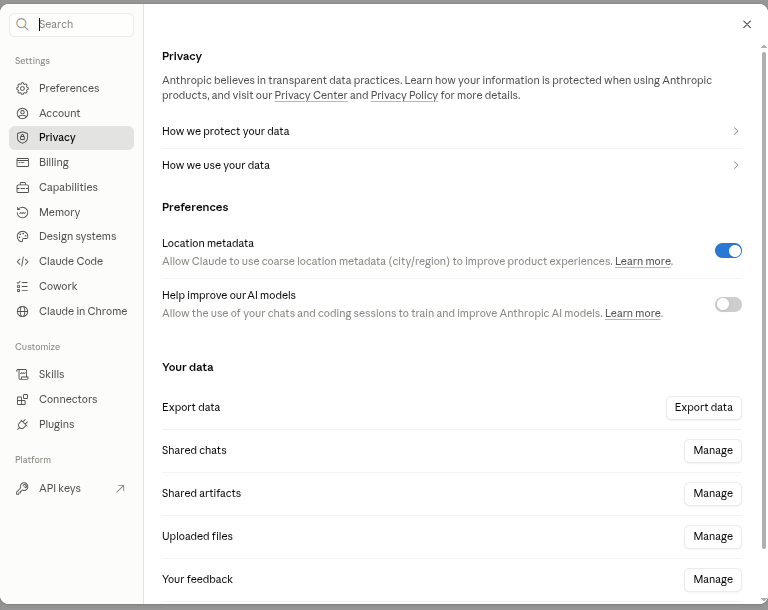This screenshot has height=610, width=768.
Task: Click Learn more under Location metadata
Action: (x=643, y=262)
